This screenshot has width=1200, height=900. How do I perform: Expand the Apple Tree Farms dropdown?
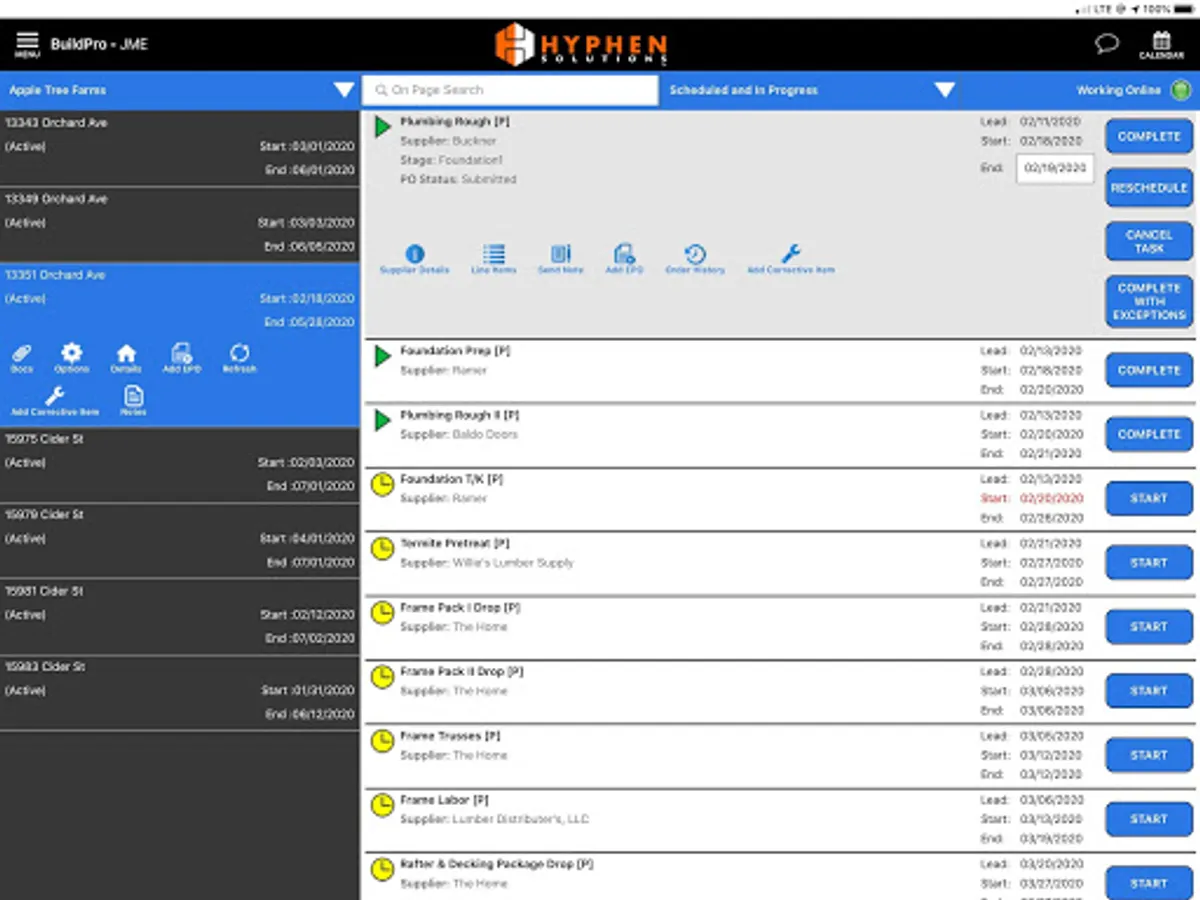(344, 90)
